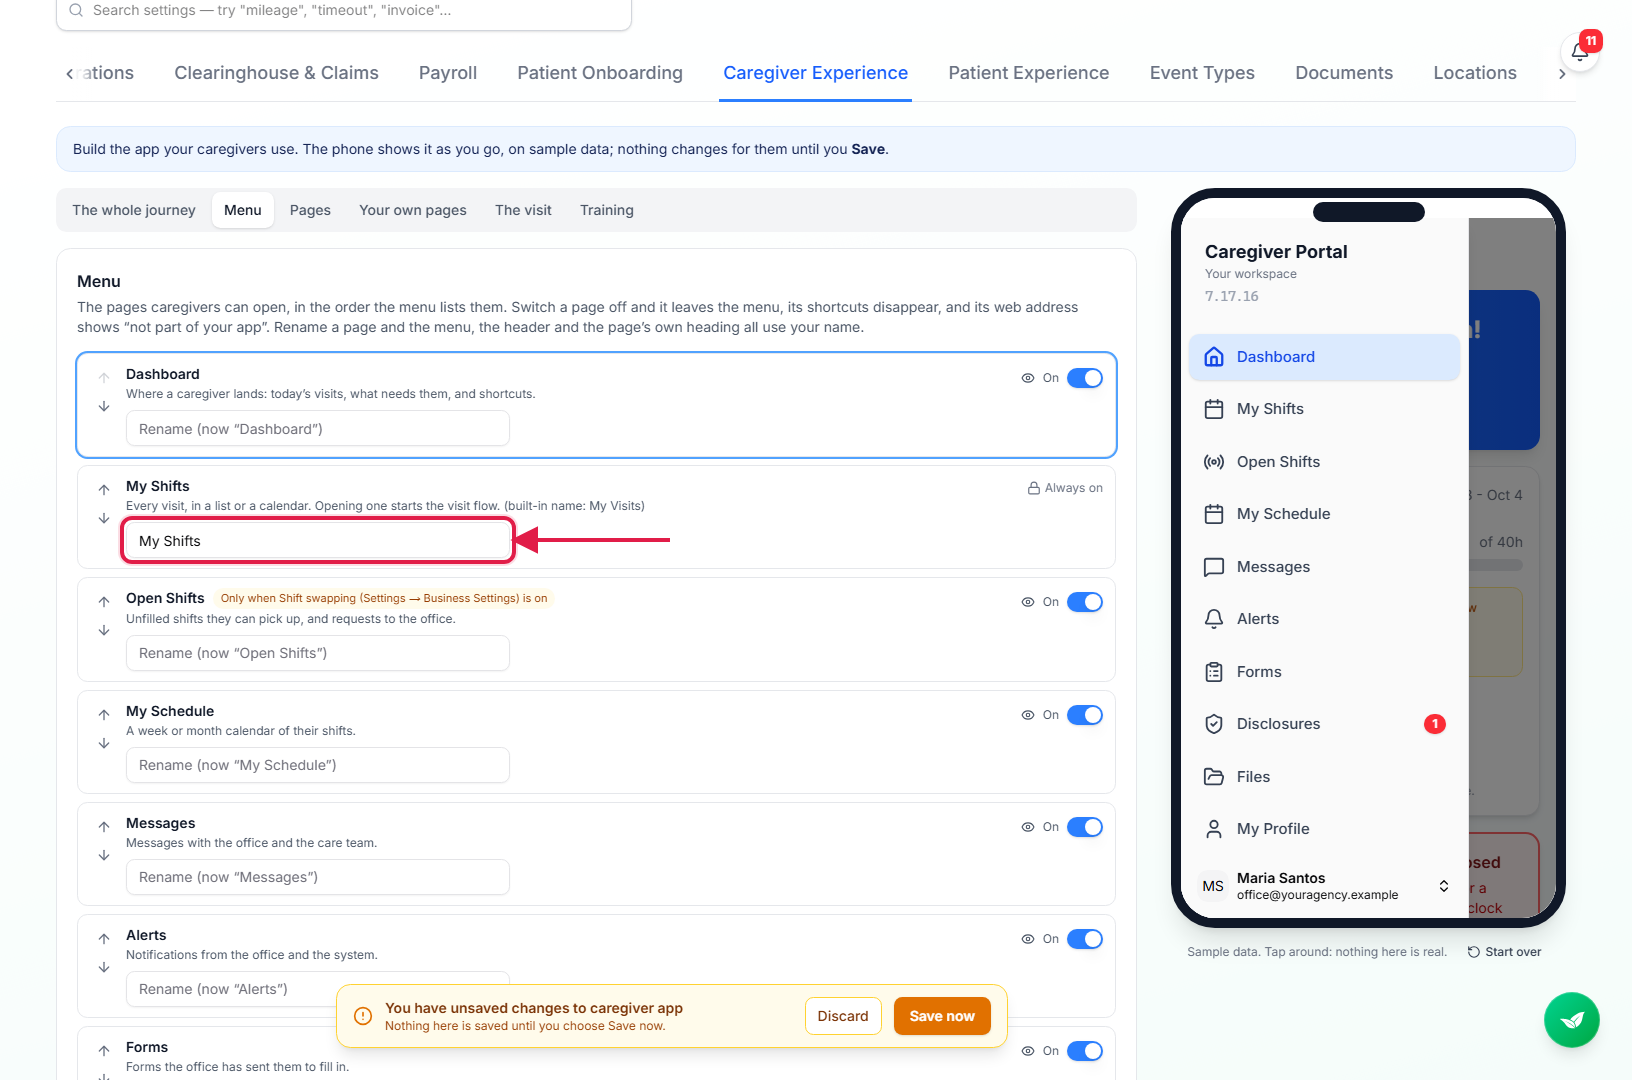
Task: Move My Schedule up with its arrow
Action: pyautogui.click(x=104, y=714)
